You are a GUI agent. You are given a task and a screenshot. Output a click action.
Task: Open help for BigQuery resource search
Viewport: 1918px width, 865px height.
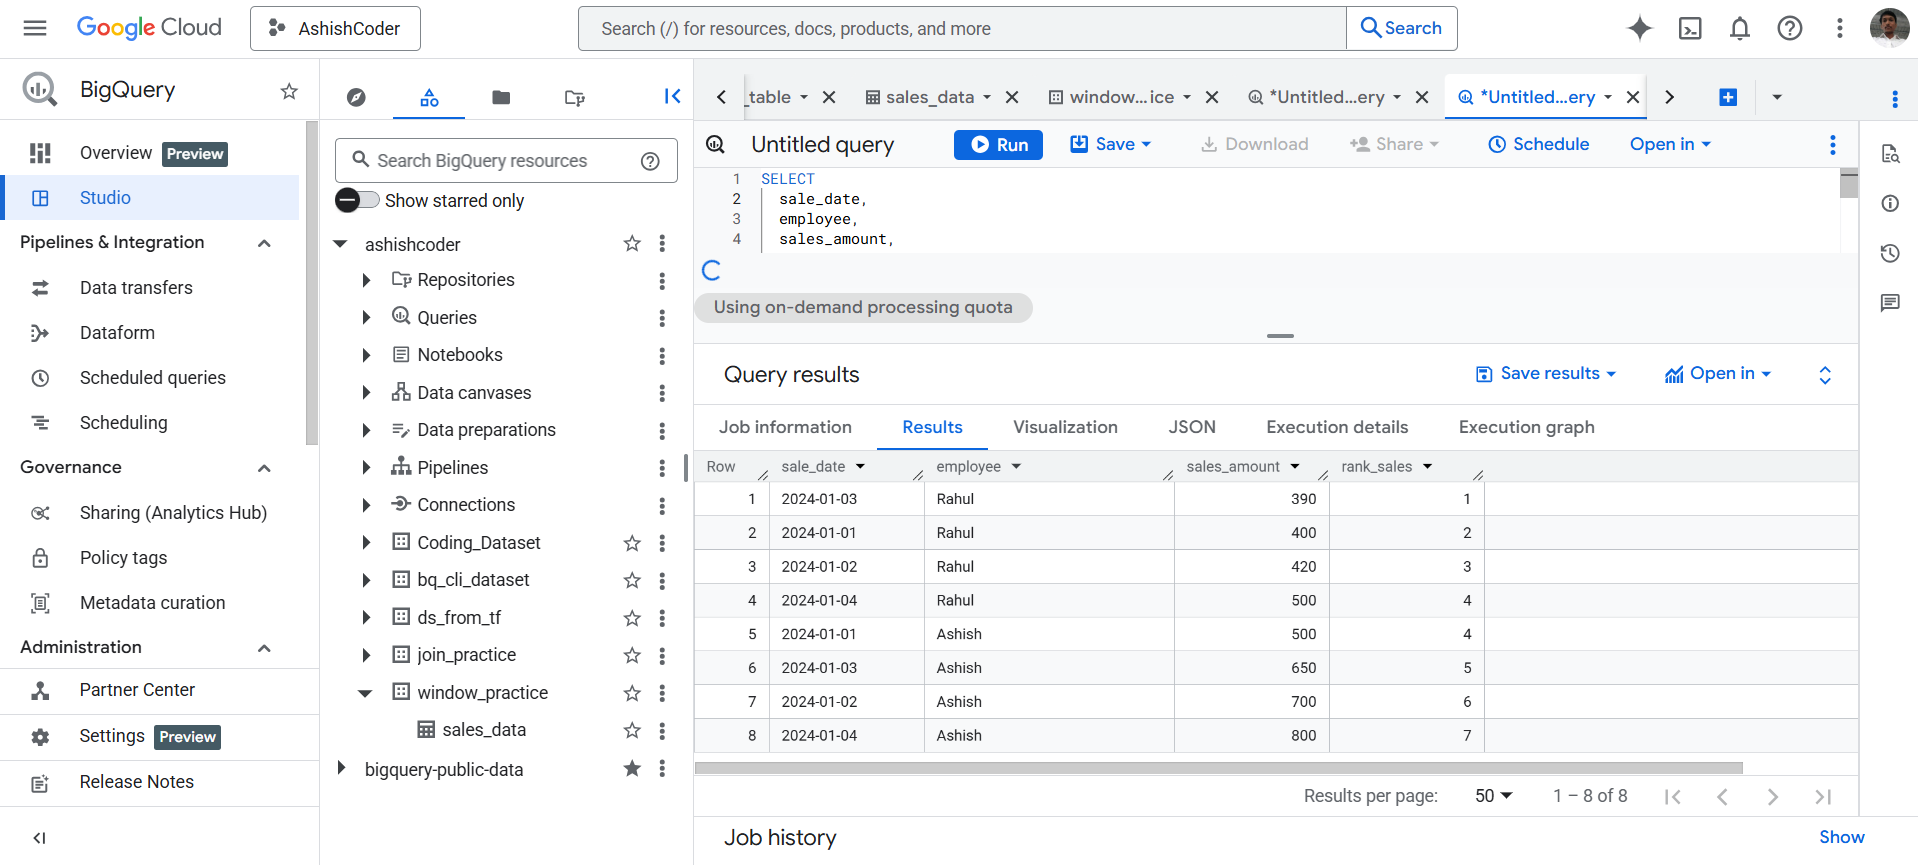[650, 161]
